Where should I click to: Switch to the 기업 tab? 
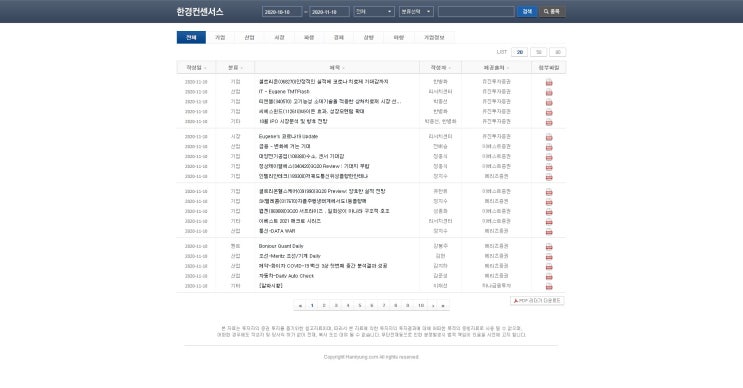(220, 37)
